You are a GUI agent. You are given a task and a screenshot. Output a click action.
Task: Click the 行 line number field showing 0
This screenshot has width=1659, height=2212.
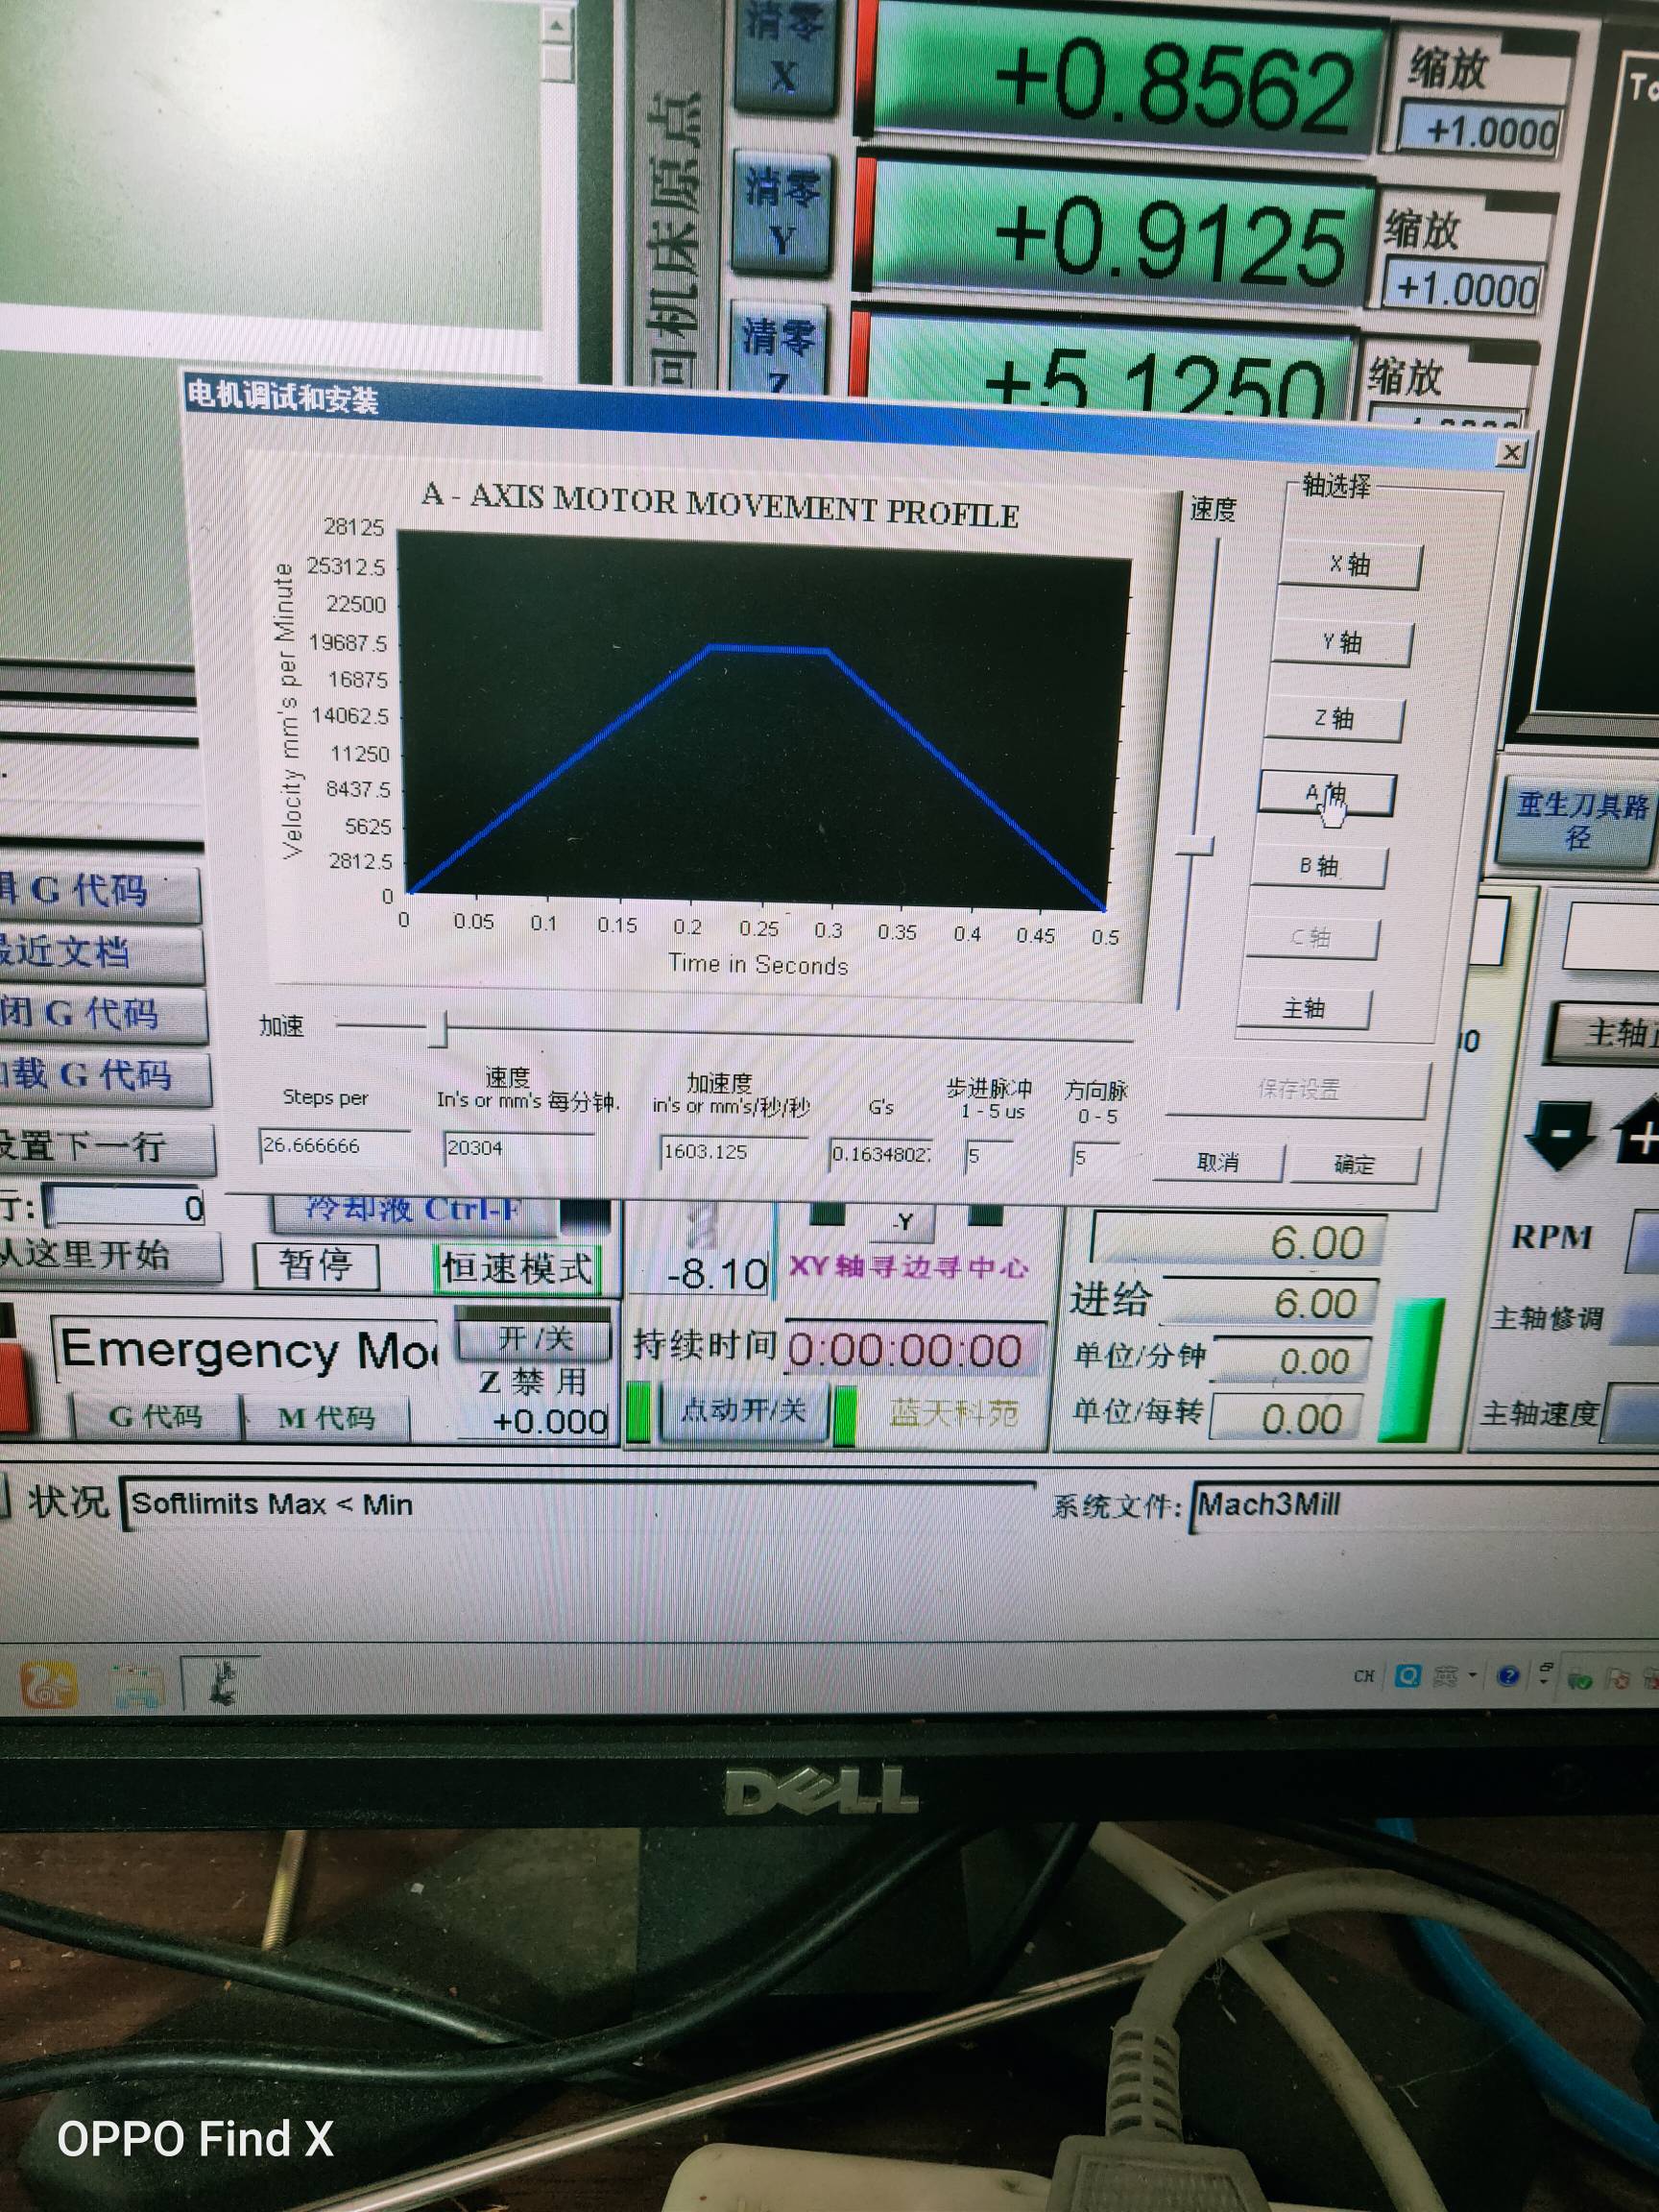[125, 1207]
